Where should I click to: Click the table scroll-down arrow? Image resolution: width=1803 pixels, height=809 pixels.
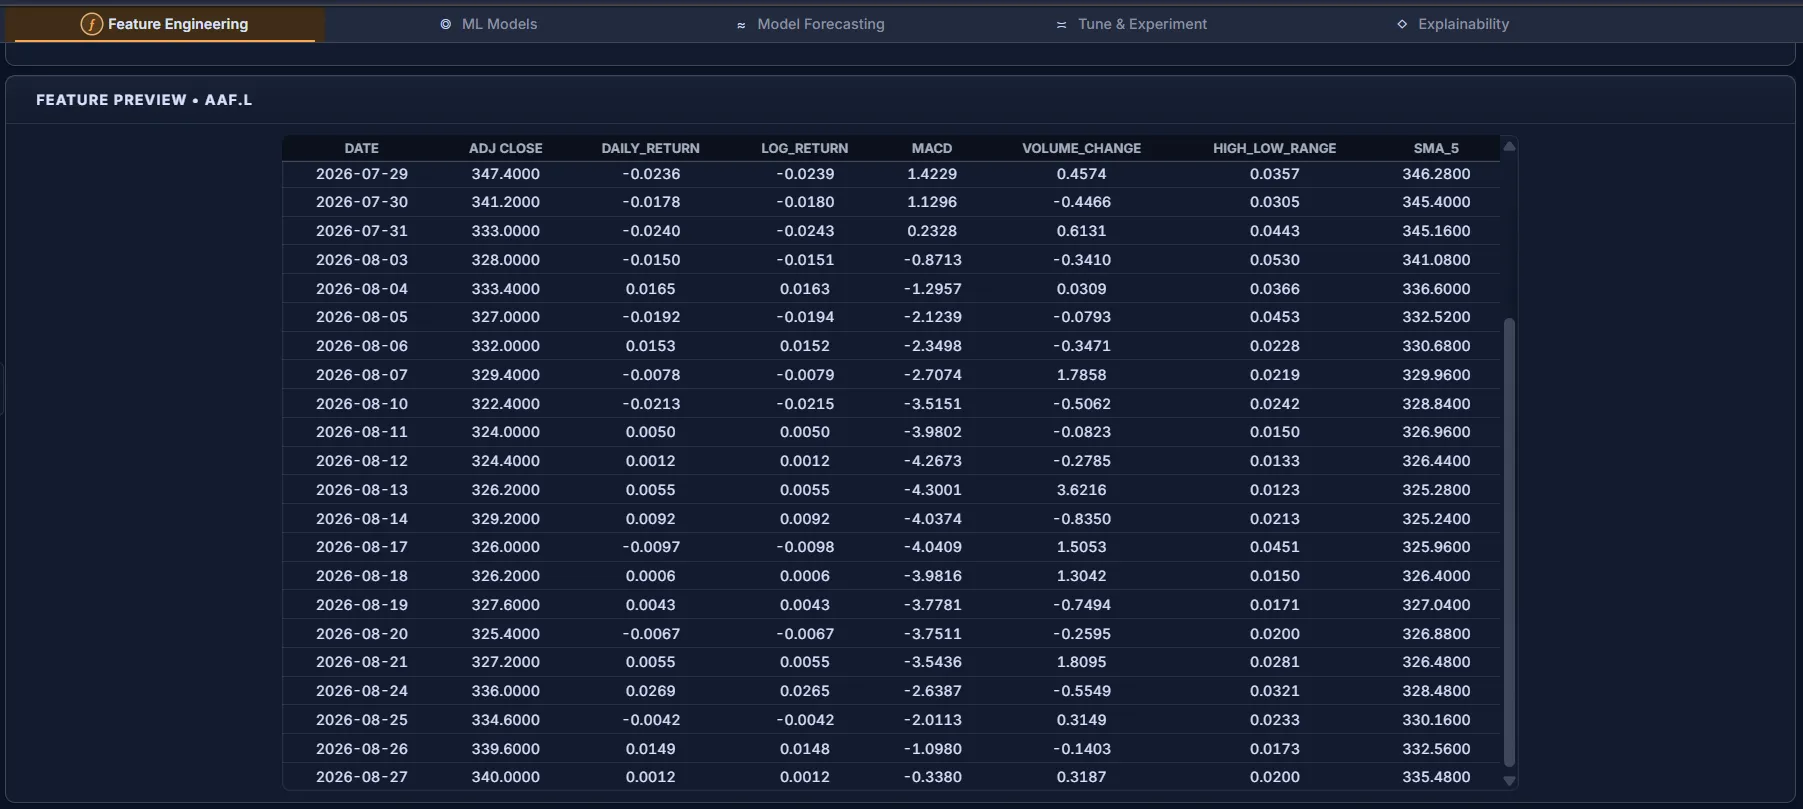(1509, 780)
